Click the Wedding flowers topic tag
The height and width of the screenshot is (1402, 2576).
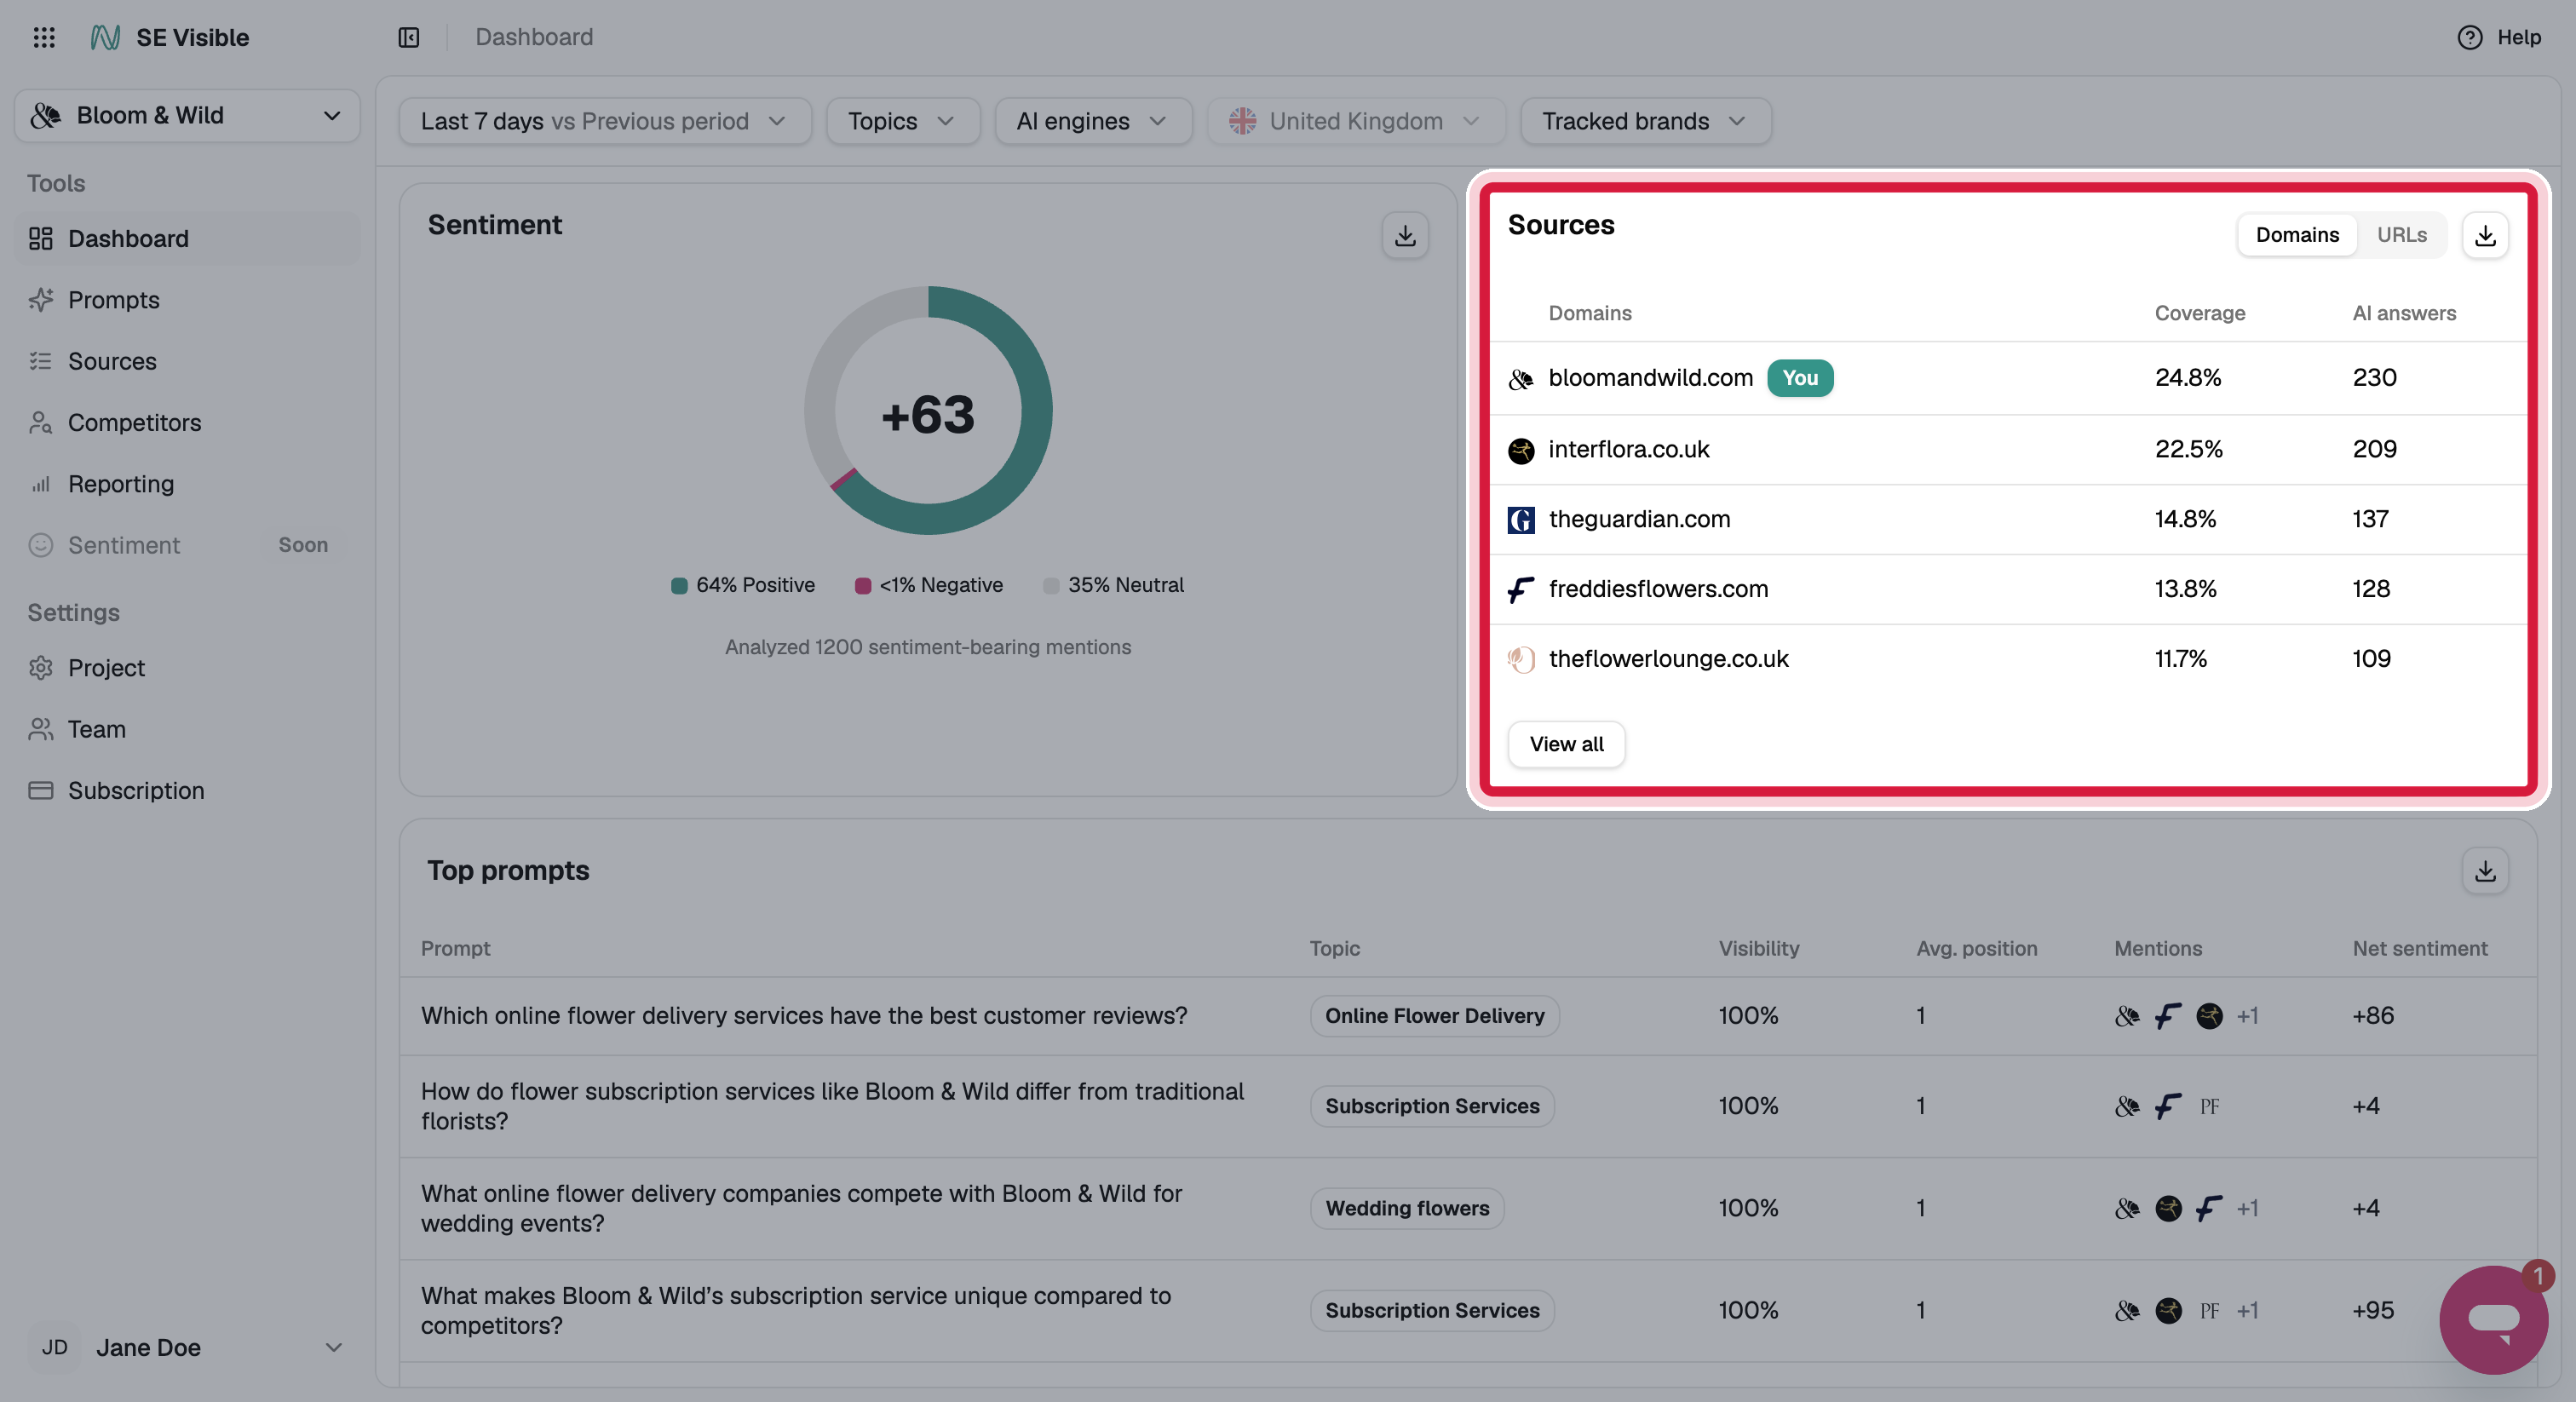click(1407, 1209)
